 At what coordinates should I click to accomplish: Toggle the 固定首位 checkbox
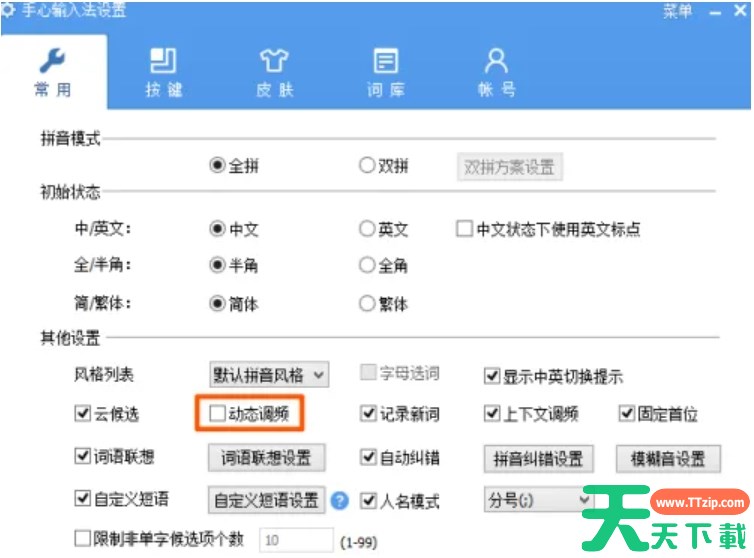point(627,413)
